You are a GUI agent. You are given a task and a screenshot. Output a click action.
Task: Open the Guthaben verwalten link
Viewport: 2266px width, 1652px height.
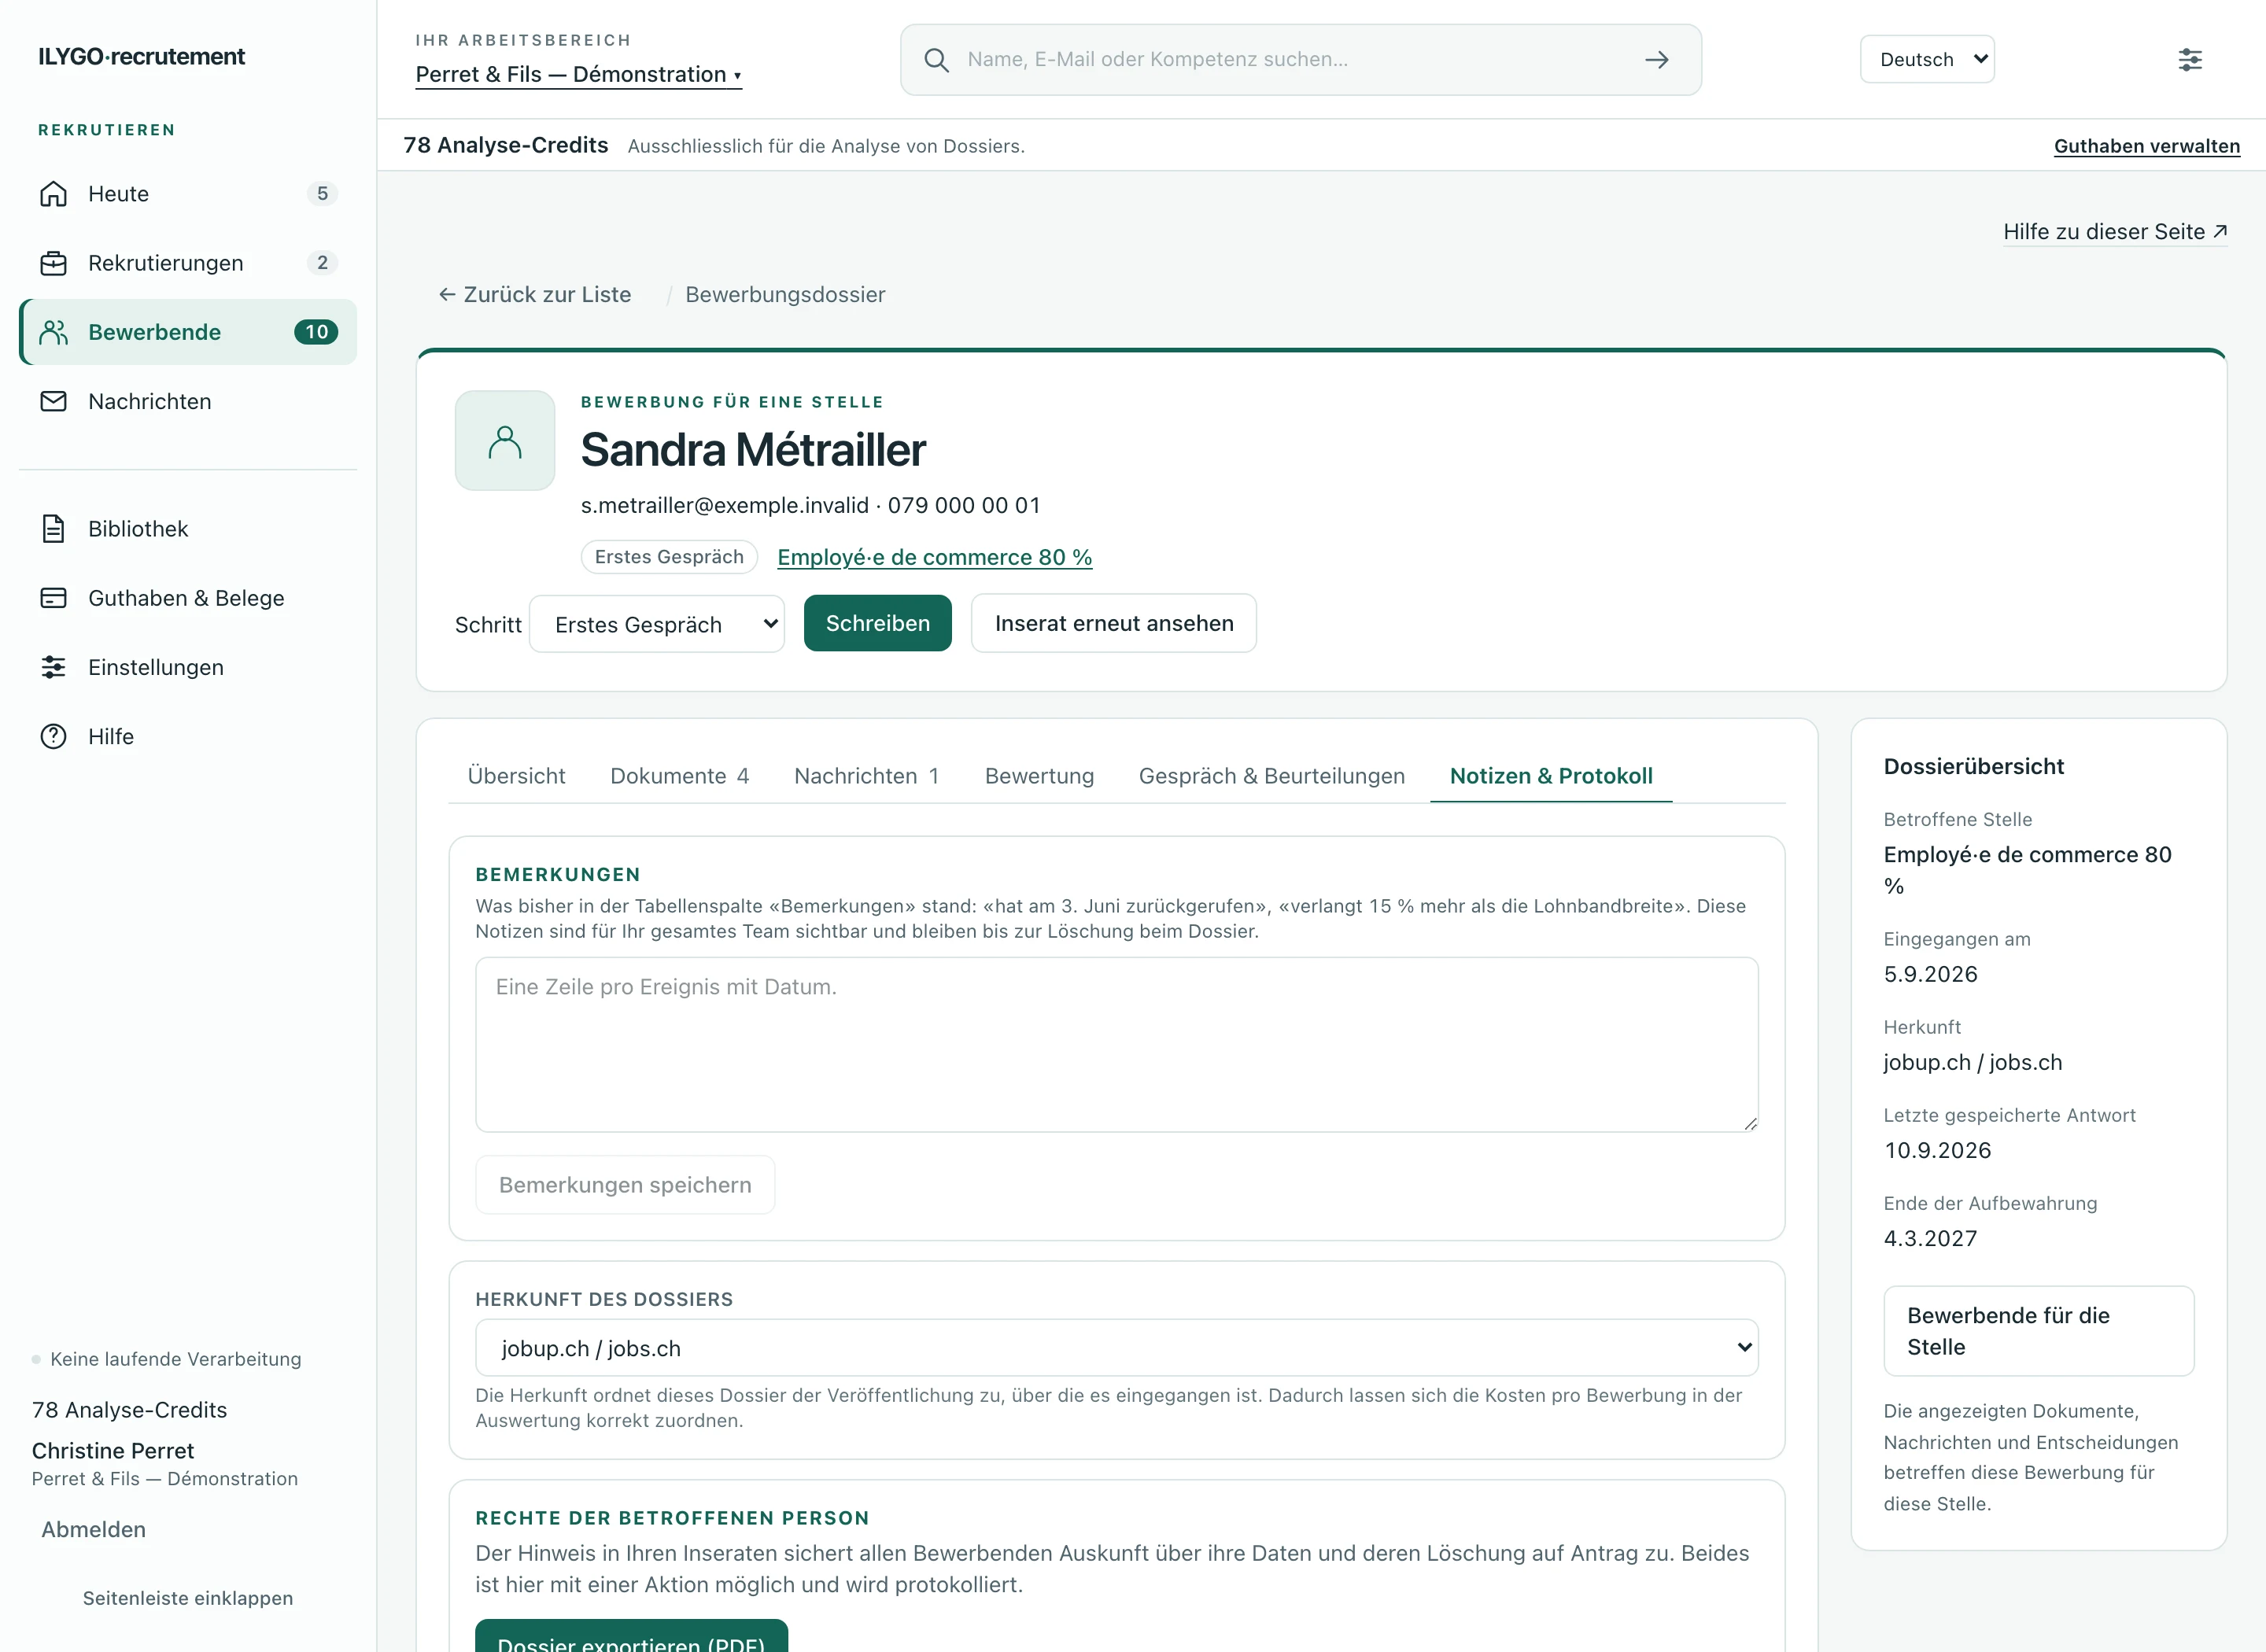(2146, 146)
